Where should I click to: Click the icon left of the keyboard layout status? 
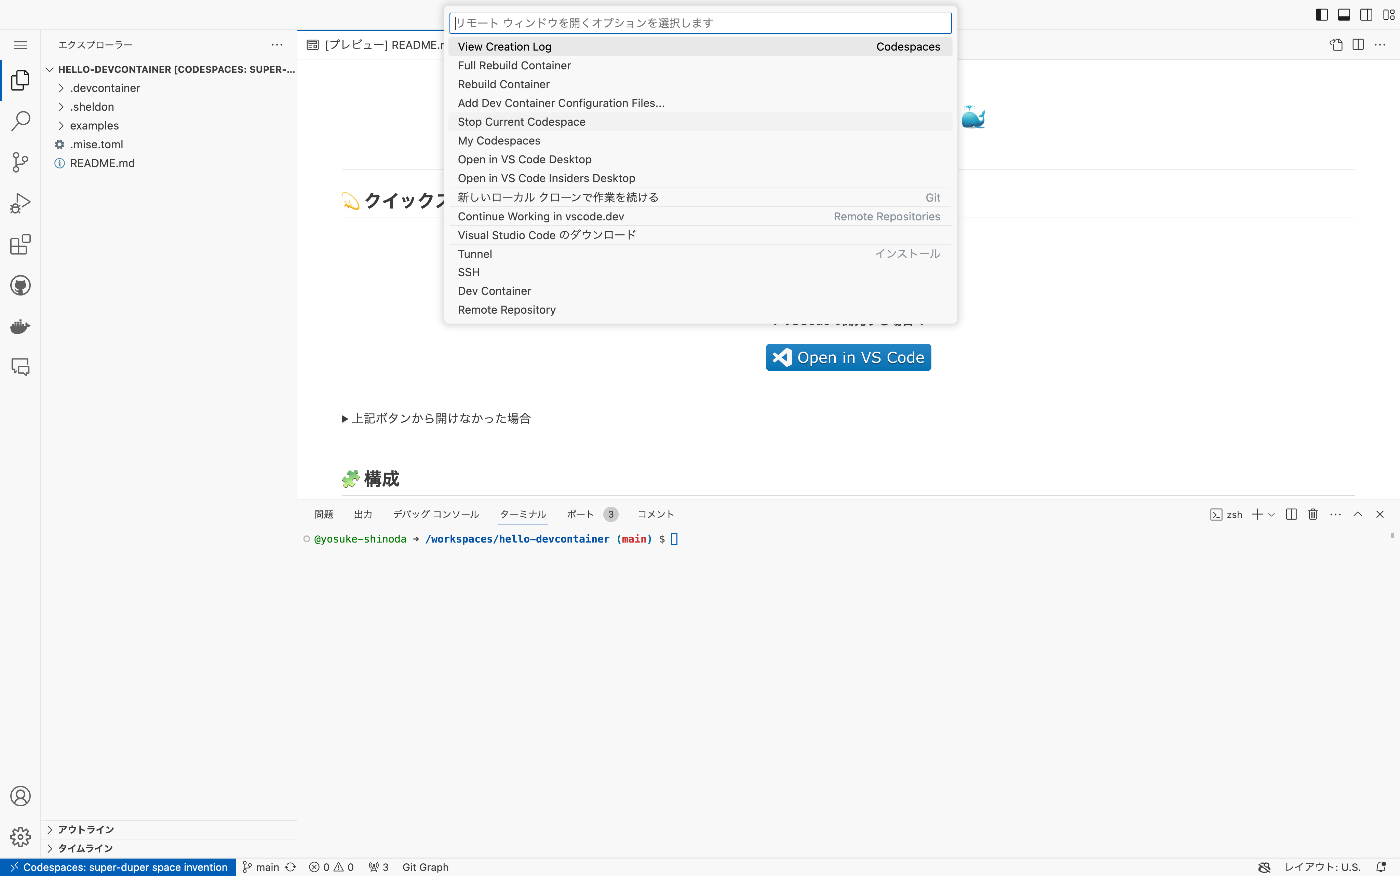1264,867
